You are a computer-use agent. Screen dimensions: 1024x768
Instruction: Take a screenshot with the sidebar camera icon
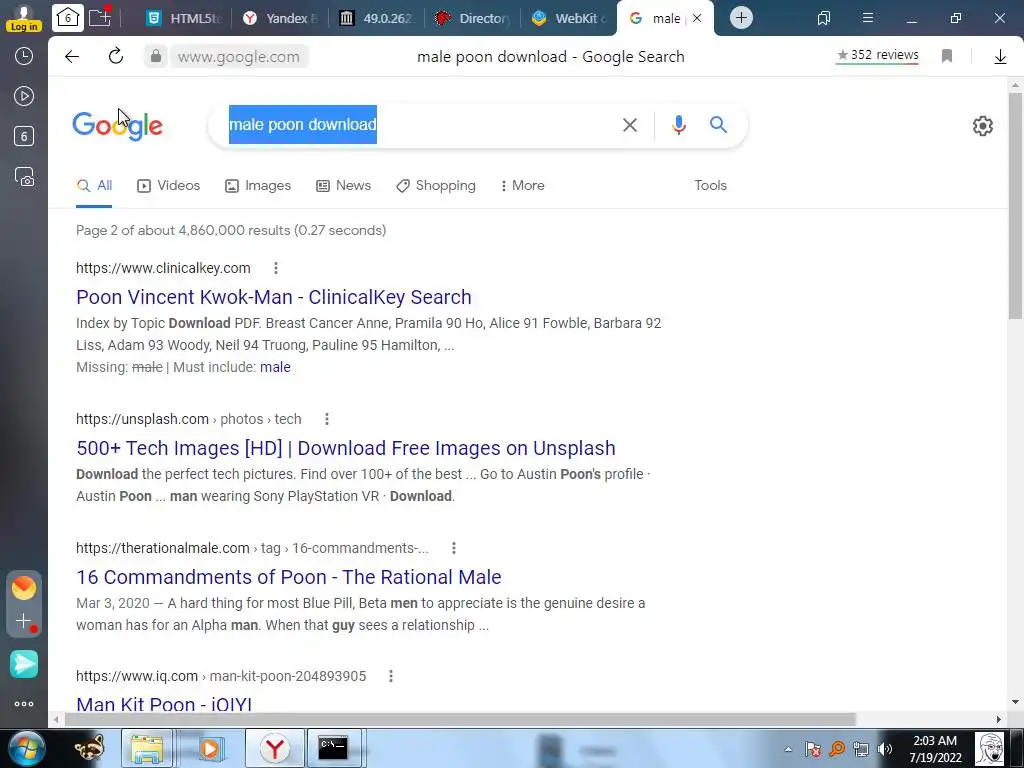(x=24, y=177)
